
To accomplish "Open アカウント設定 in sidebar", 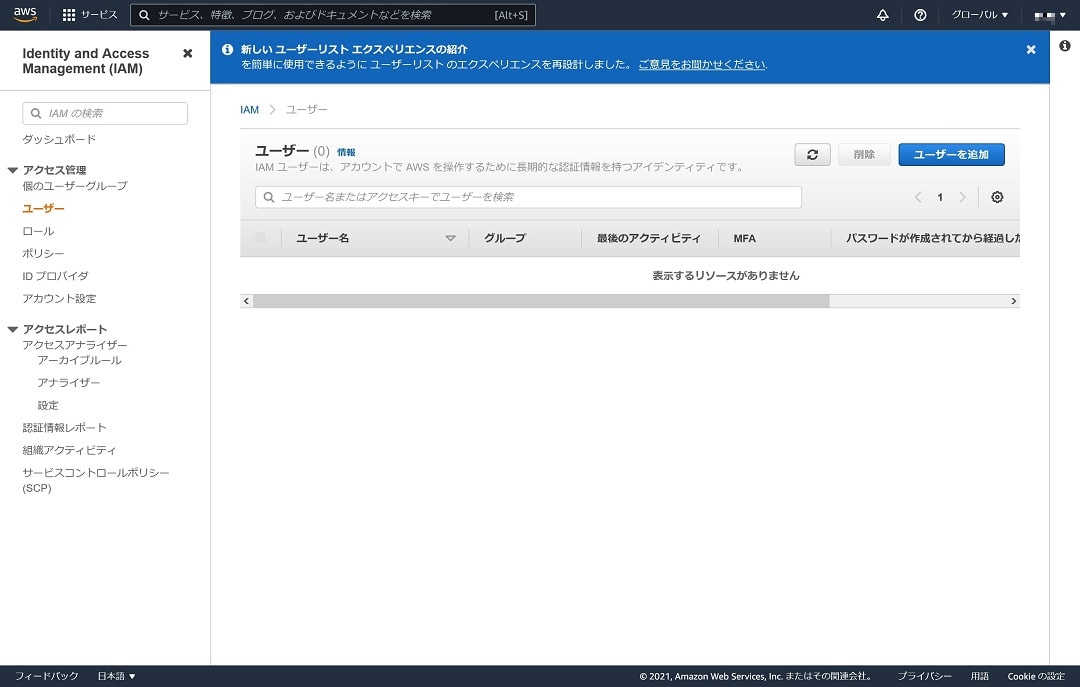I will [59, 298].
